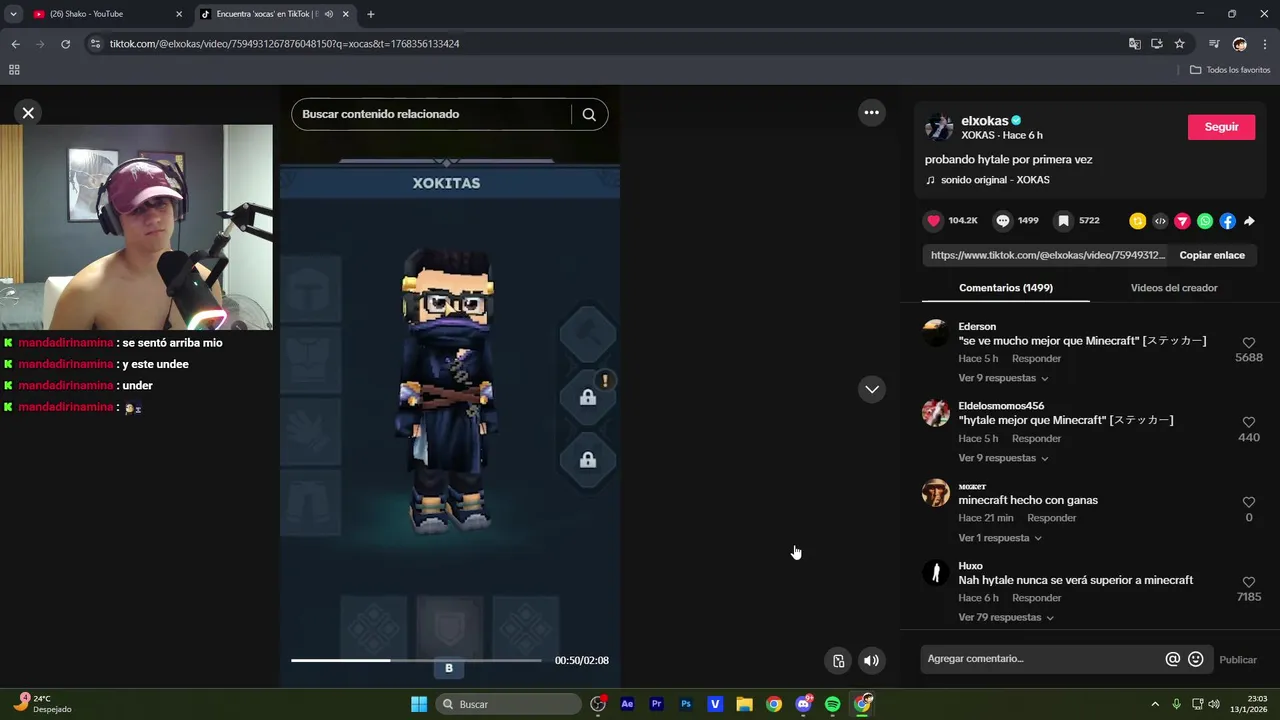The image size is (1280, 720).
Task: Open the tab search dropdown arrow
Action: click(x=13, y=14)
